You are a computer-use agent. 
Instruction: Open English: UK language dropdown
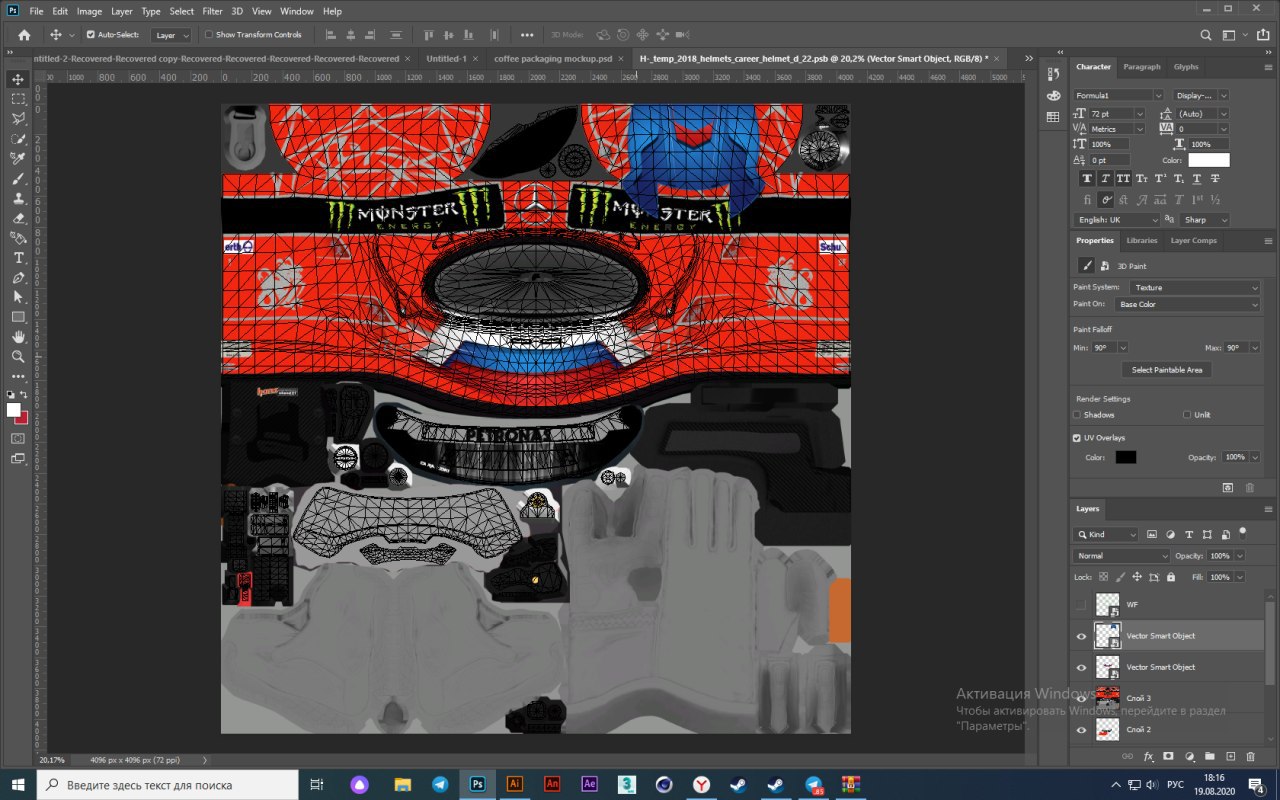pyautogui.click(x=1116, y=220)
